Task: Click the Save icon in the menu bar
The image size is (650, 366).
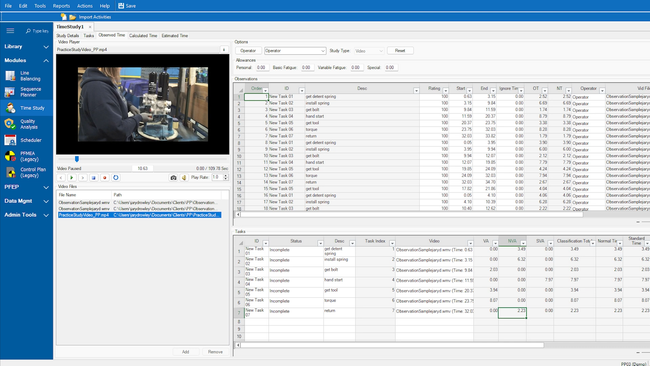Action: [x=121, y=6]
